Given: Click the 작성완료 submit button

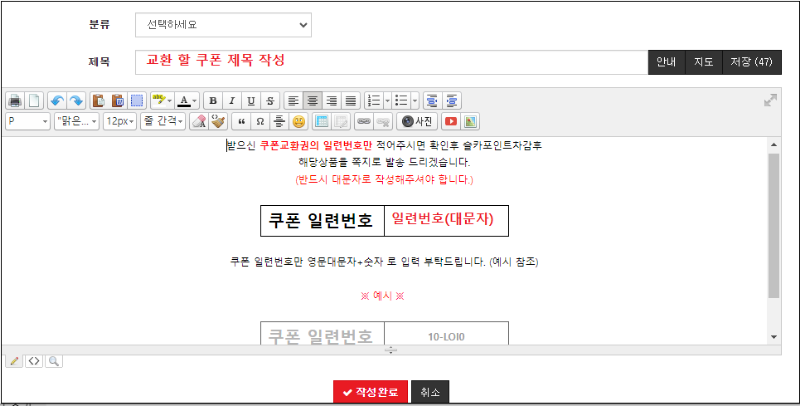Looking at the screenshot, I should click(371, 393).
